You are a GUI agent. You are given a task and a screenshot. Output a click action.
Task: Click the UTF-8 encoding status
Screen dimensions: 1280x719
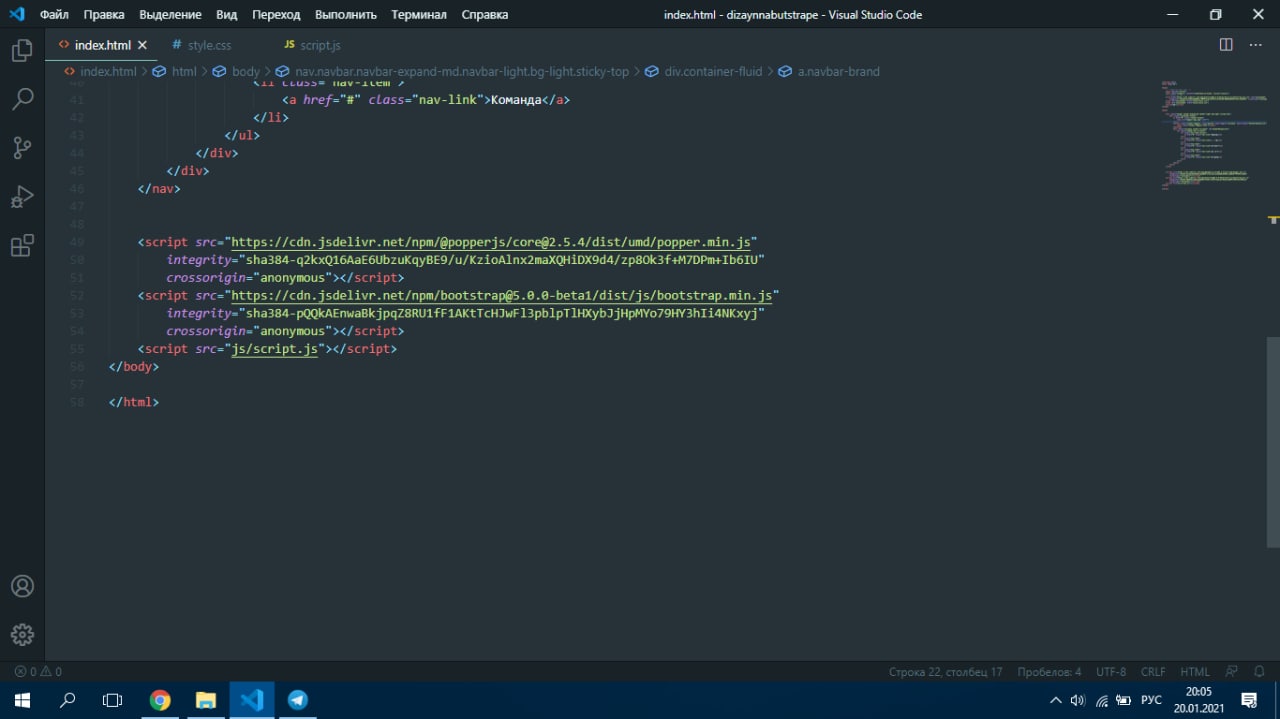tap(1111, 672)
